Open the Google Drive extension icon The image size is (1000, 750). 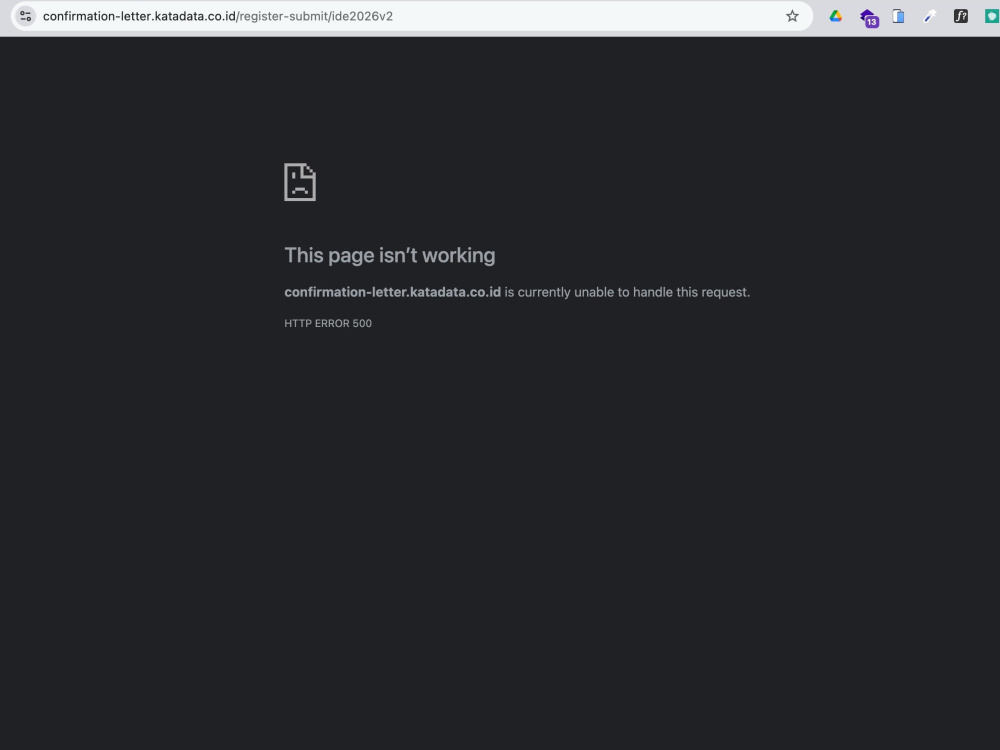click(x=835, y=16)
